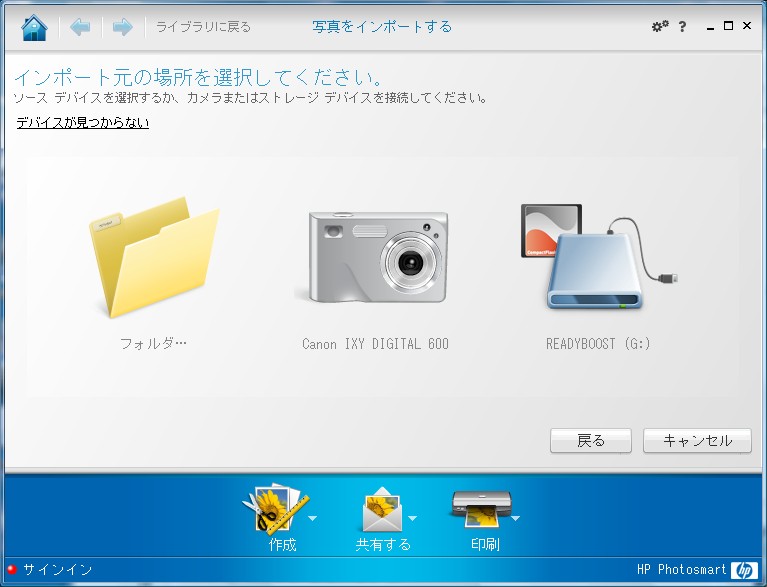Click the forward arrow navigation icon
The width and height of the screenshot is (767, 587).
click(122, 27)
